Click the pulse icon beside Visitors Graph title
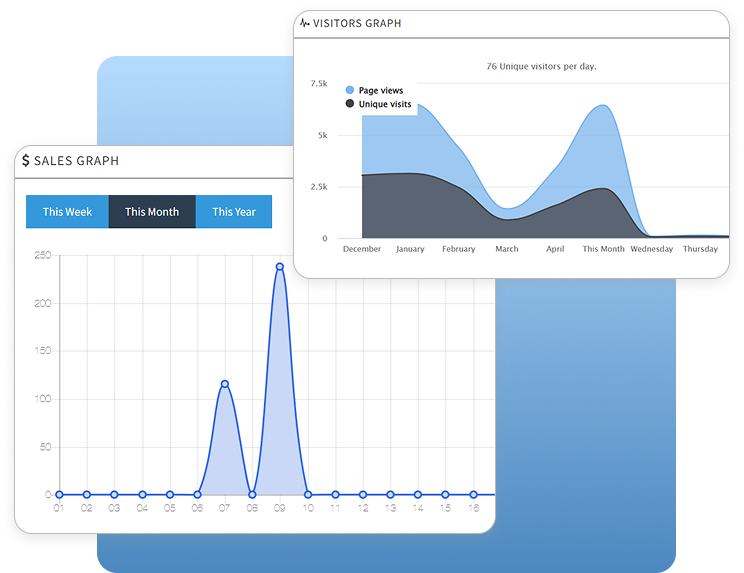 [x=305, y=23]
